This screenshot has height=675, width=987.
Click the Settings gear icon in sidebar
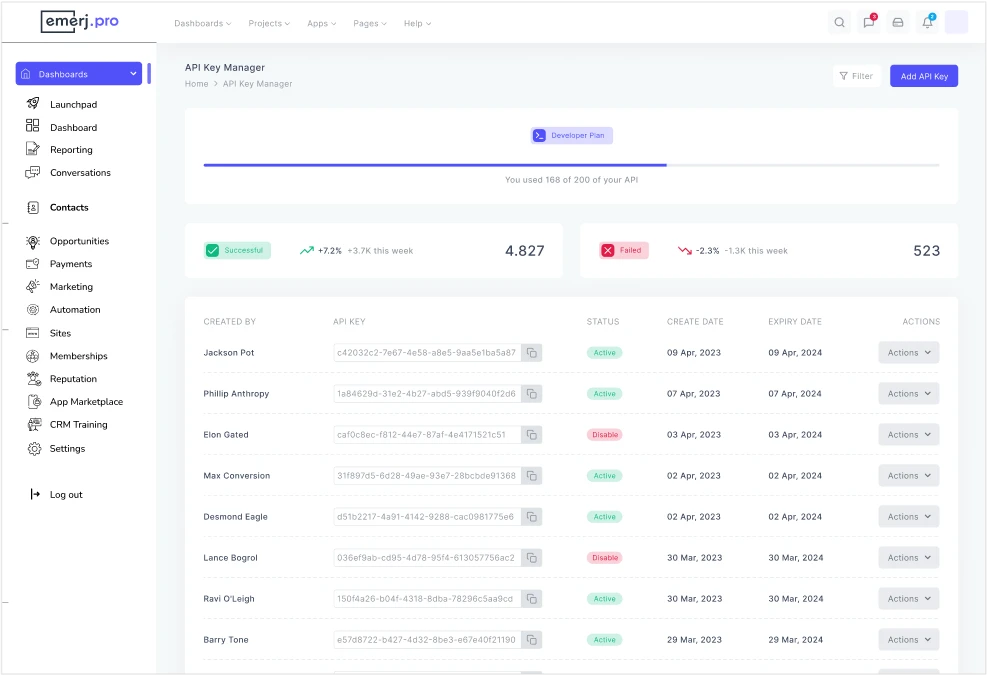point(33,449)
